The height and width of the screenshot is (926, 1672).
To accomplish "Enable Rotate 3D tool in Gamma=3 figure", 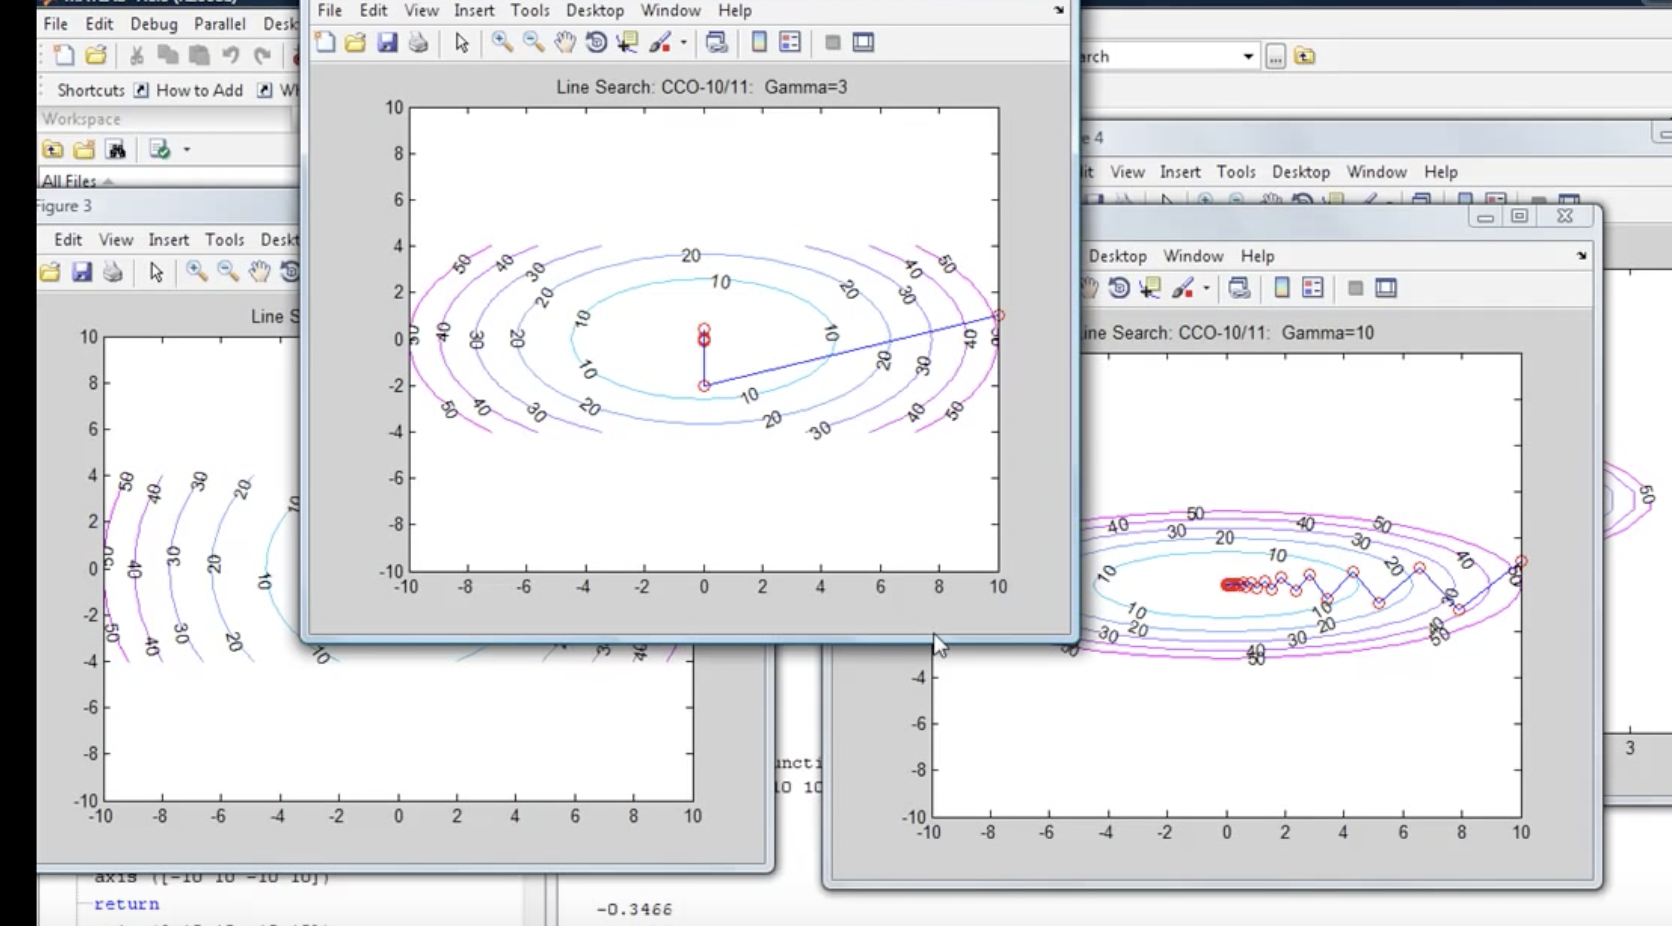I will pos(596,42).
